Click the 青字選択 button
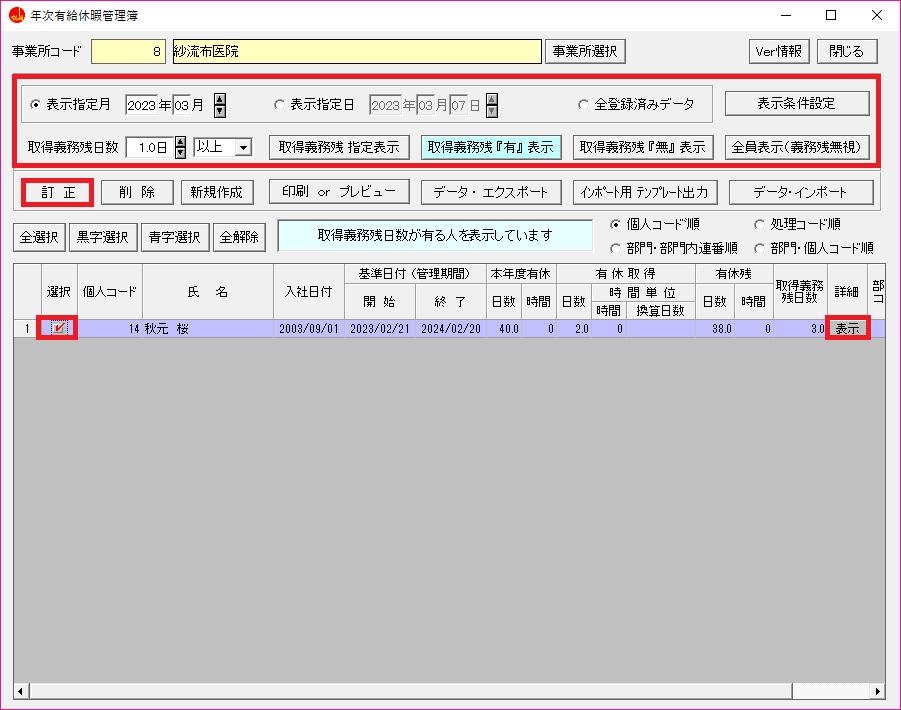 coord(175,237)
